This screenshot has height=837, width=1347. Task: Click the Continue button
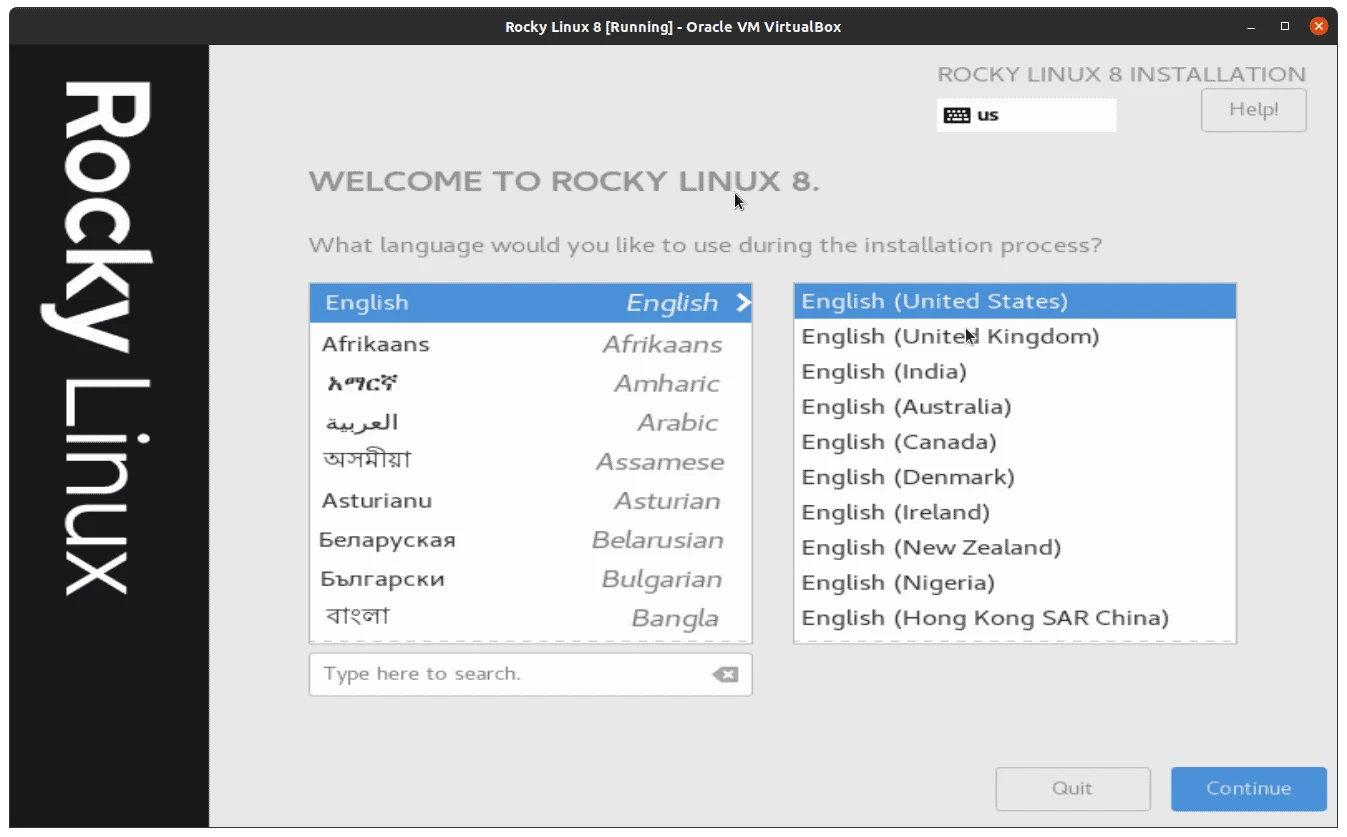point(1248,789)
